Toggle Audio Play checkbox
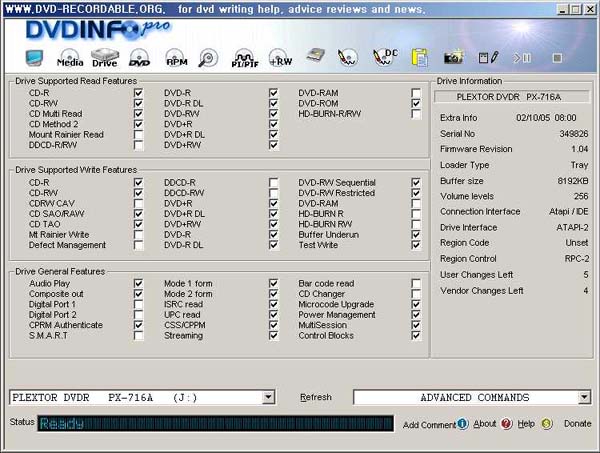Image resolution: width=600 pixels, height=453 pixels. tap(139, 284)
